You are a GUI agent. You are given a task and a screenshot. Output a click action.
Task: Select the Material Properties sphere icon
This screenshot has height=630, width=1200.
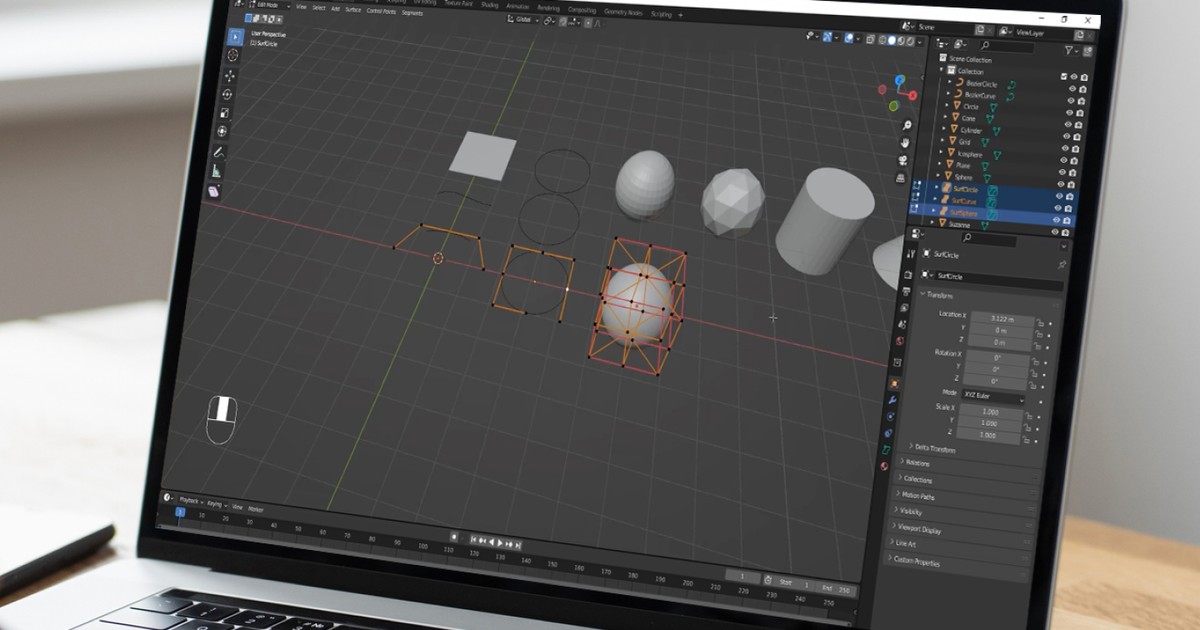[886, 464]
